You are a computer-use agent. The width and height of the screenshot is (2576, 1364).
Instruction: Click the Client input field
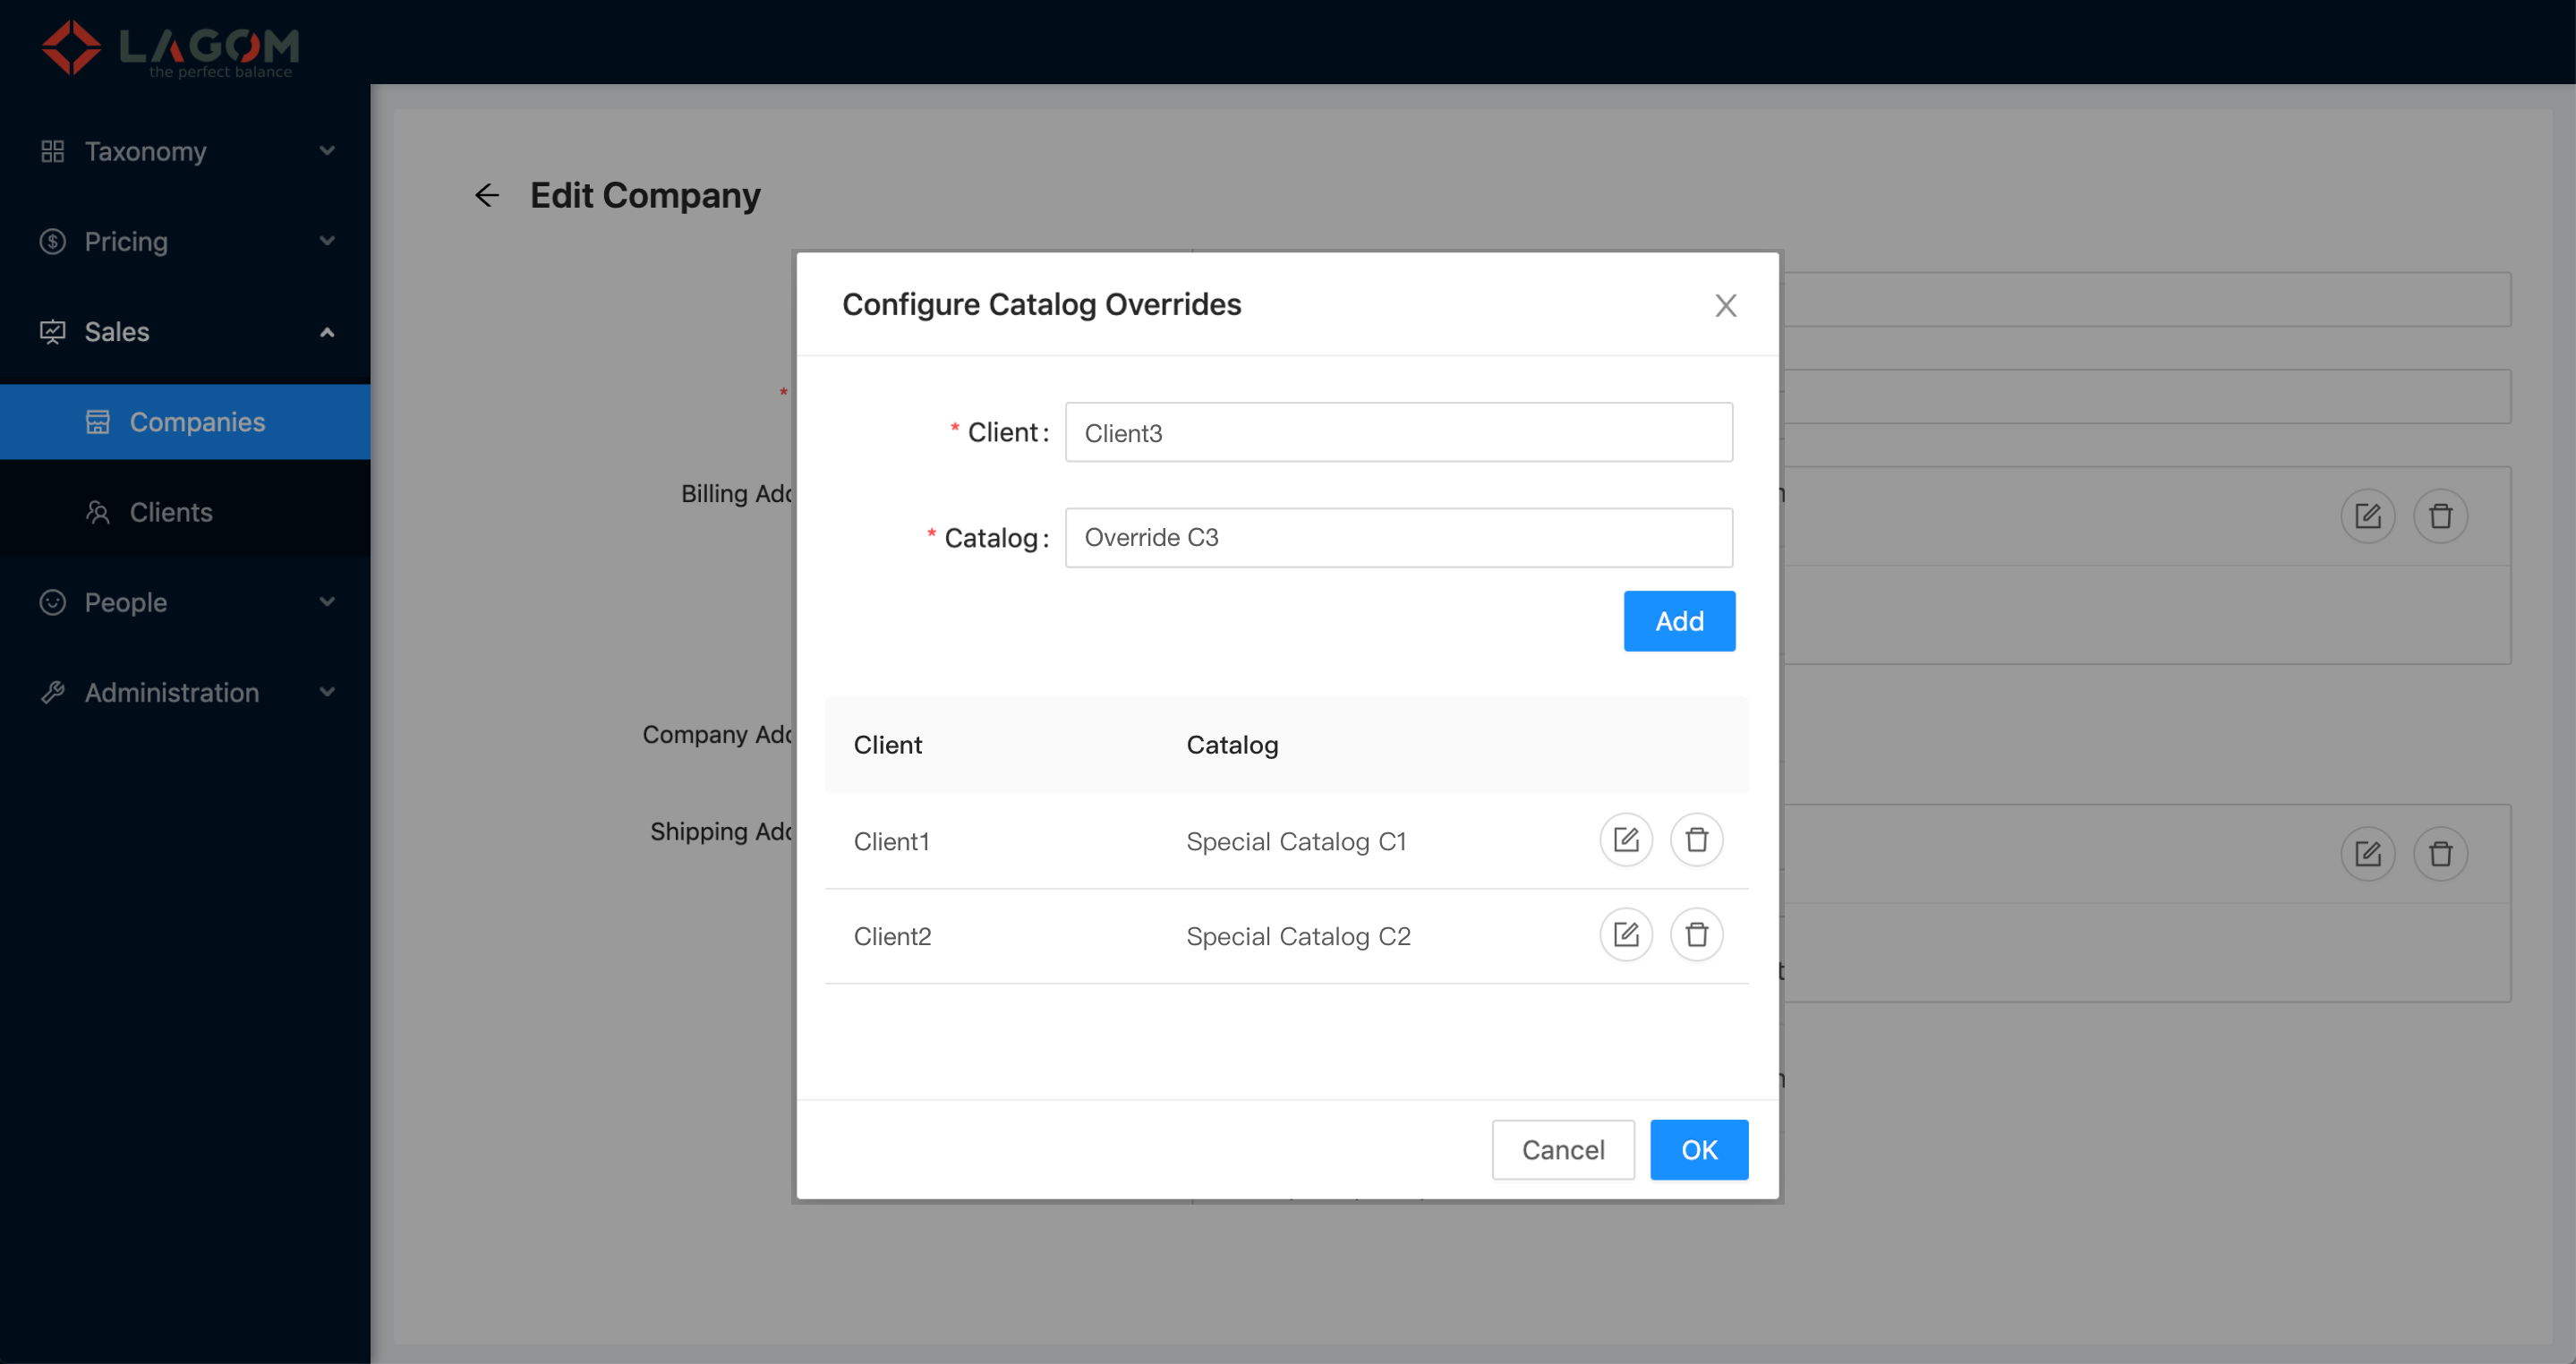[x=1398, y=433]
